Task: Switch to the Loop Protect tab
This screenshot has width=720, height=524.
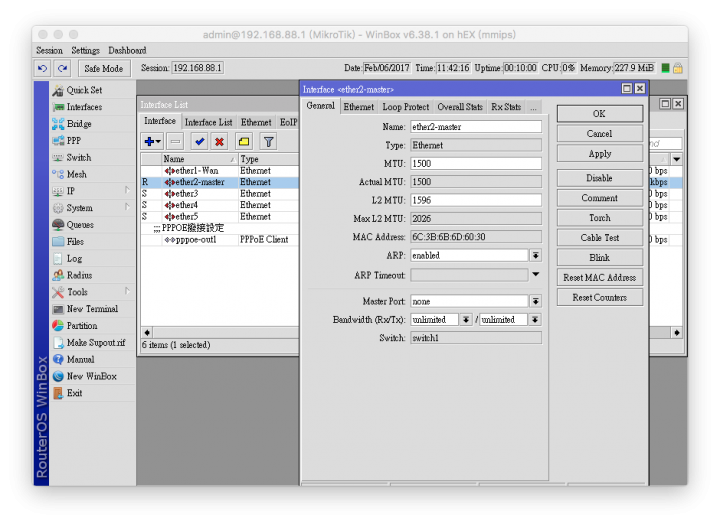Action: (x=405, y=107)
